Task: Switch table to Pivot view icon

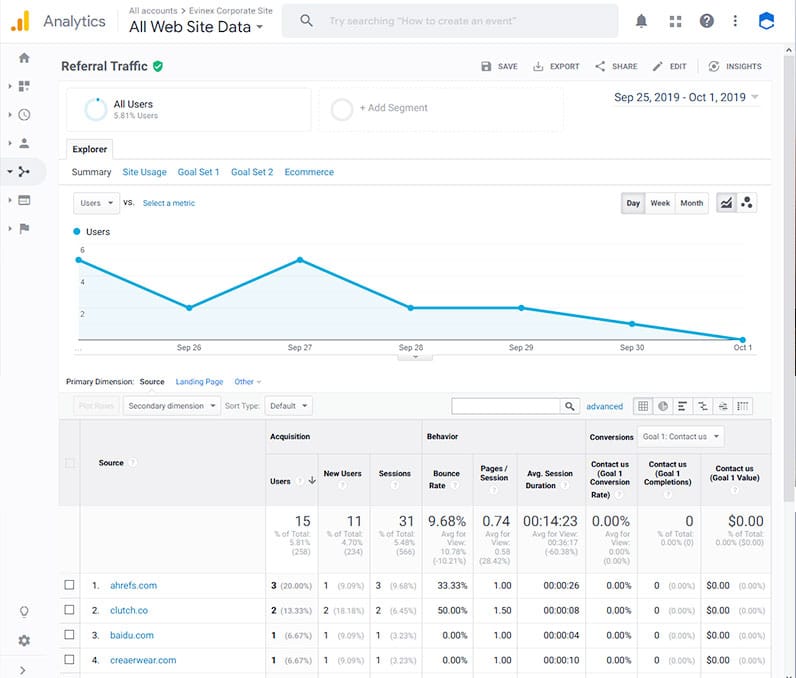Action: tap(743, 406)
